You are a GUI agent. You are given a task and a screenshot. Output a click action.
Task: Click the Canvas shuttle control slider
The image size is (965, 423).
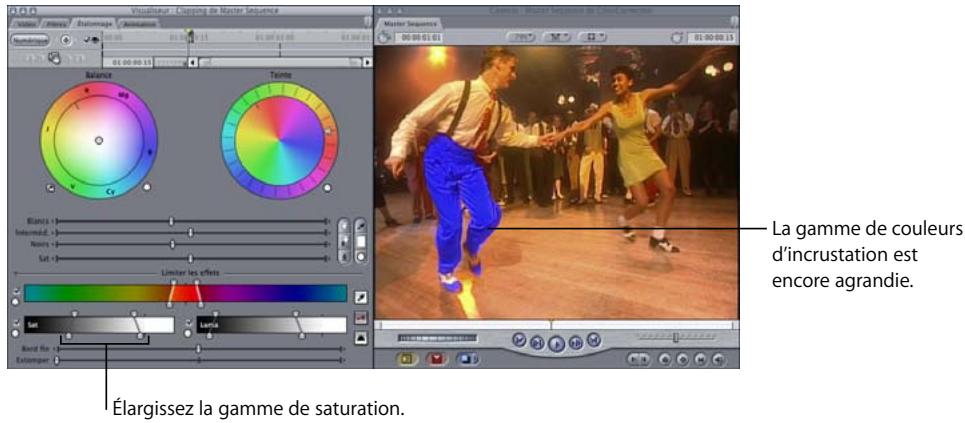[x=676, y=337]
